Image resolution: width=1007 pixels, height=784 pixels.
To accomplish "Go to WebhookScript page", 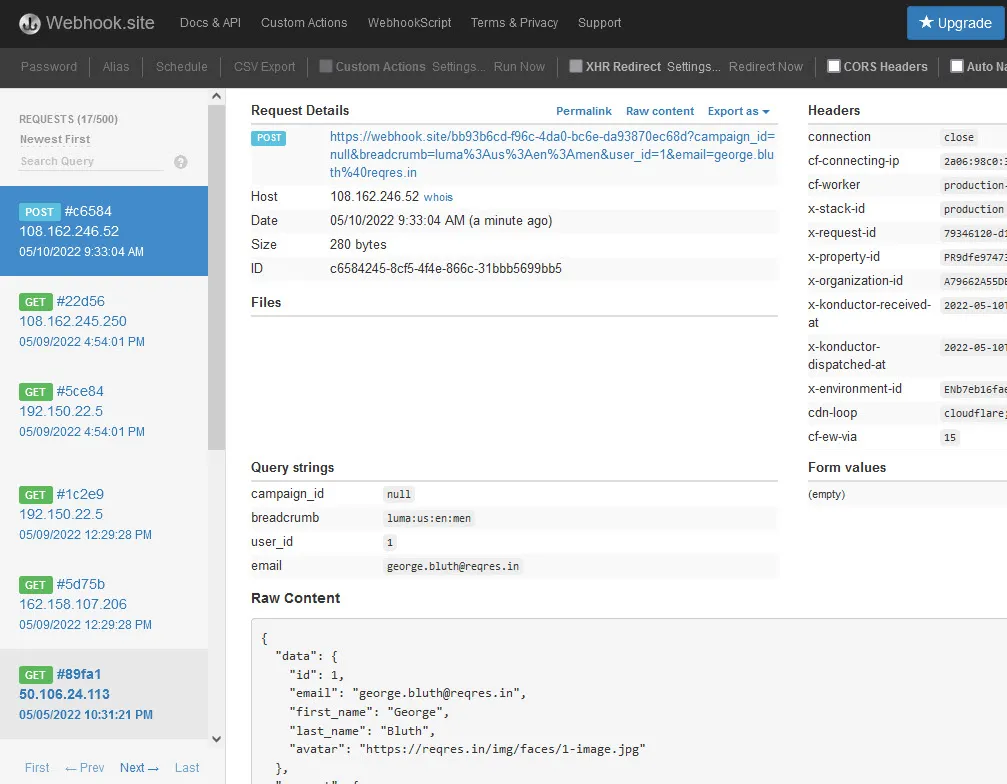I will click(409, 23).
